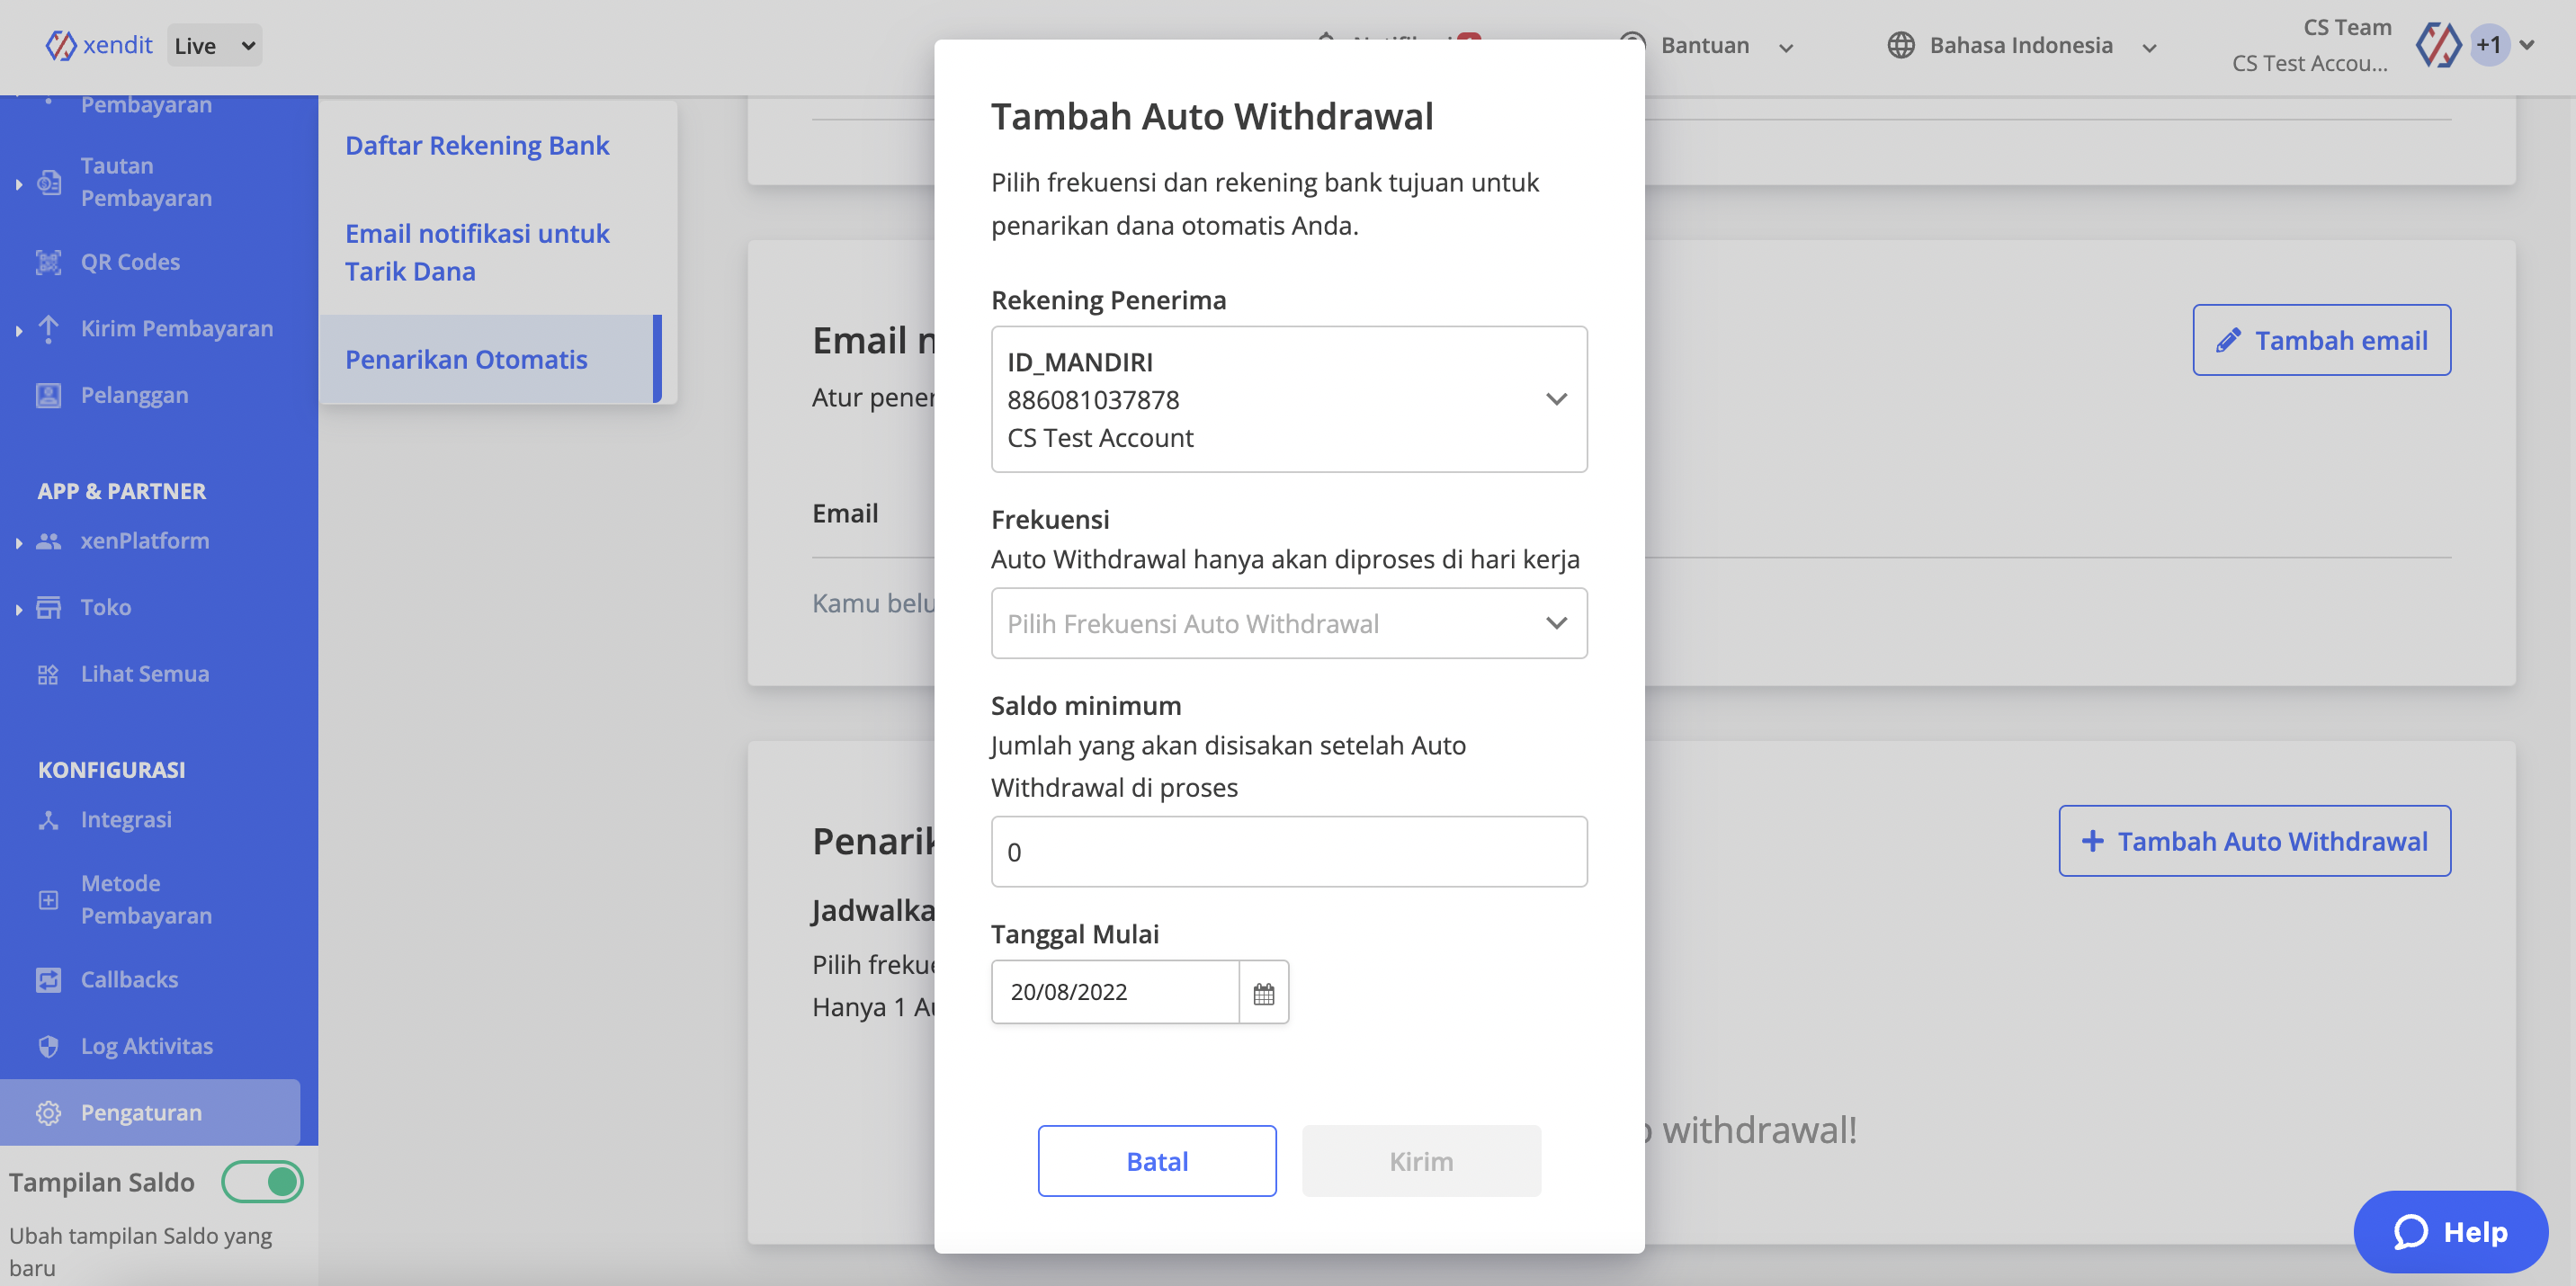Open the Live environment dropdown
The image size is (2576, 1286).
click(x=215, y=45)
